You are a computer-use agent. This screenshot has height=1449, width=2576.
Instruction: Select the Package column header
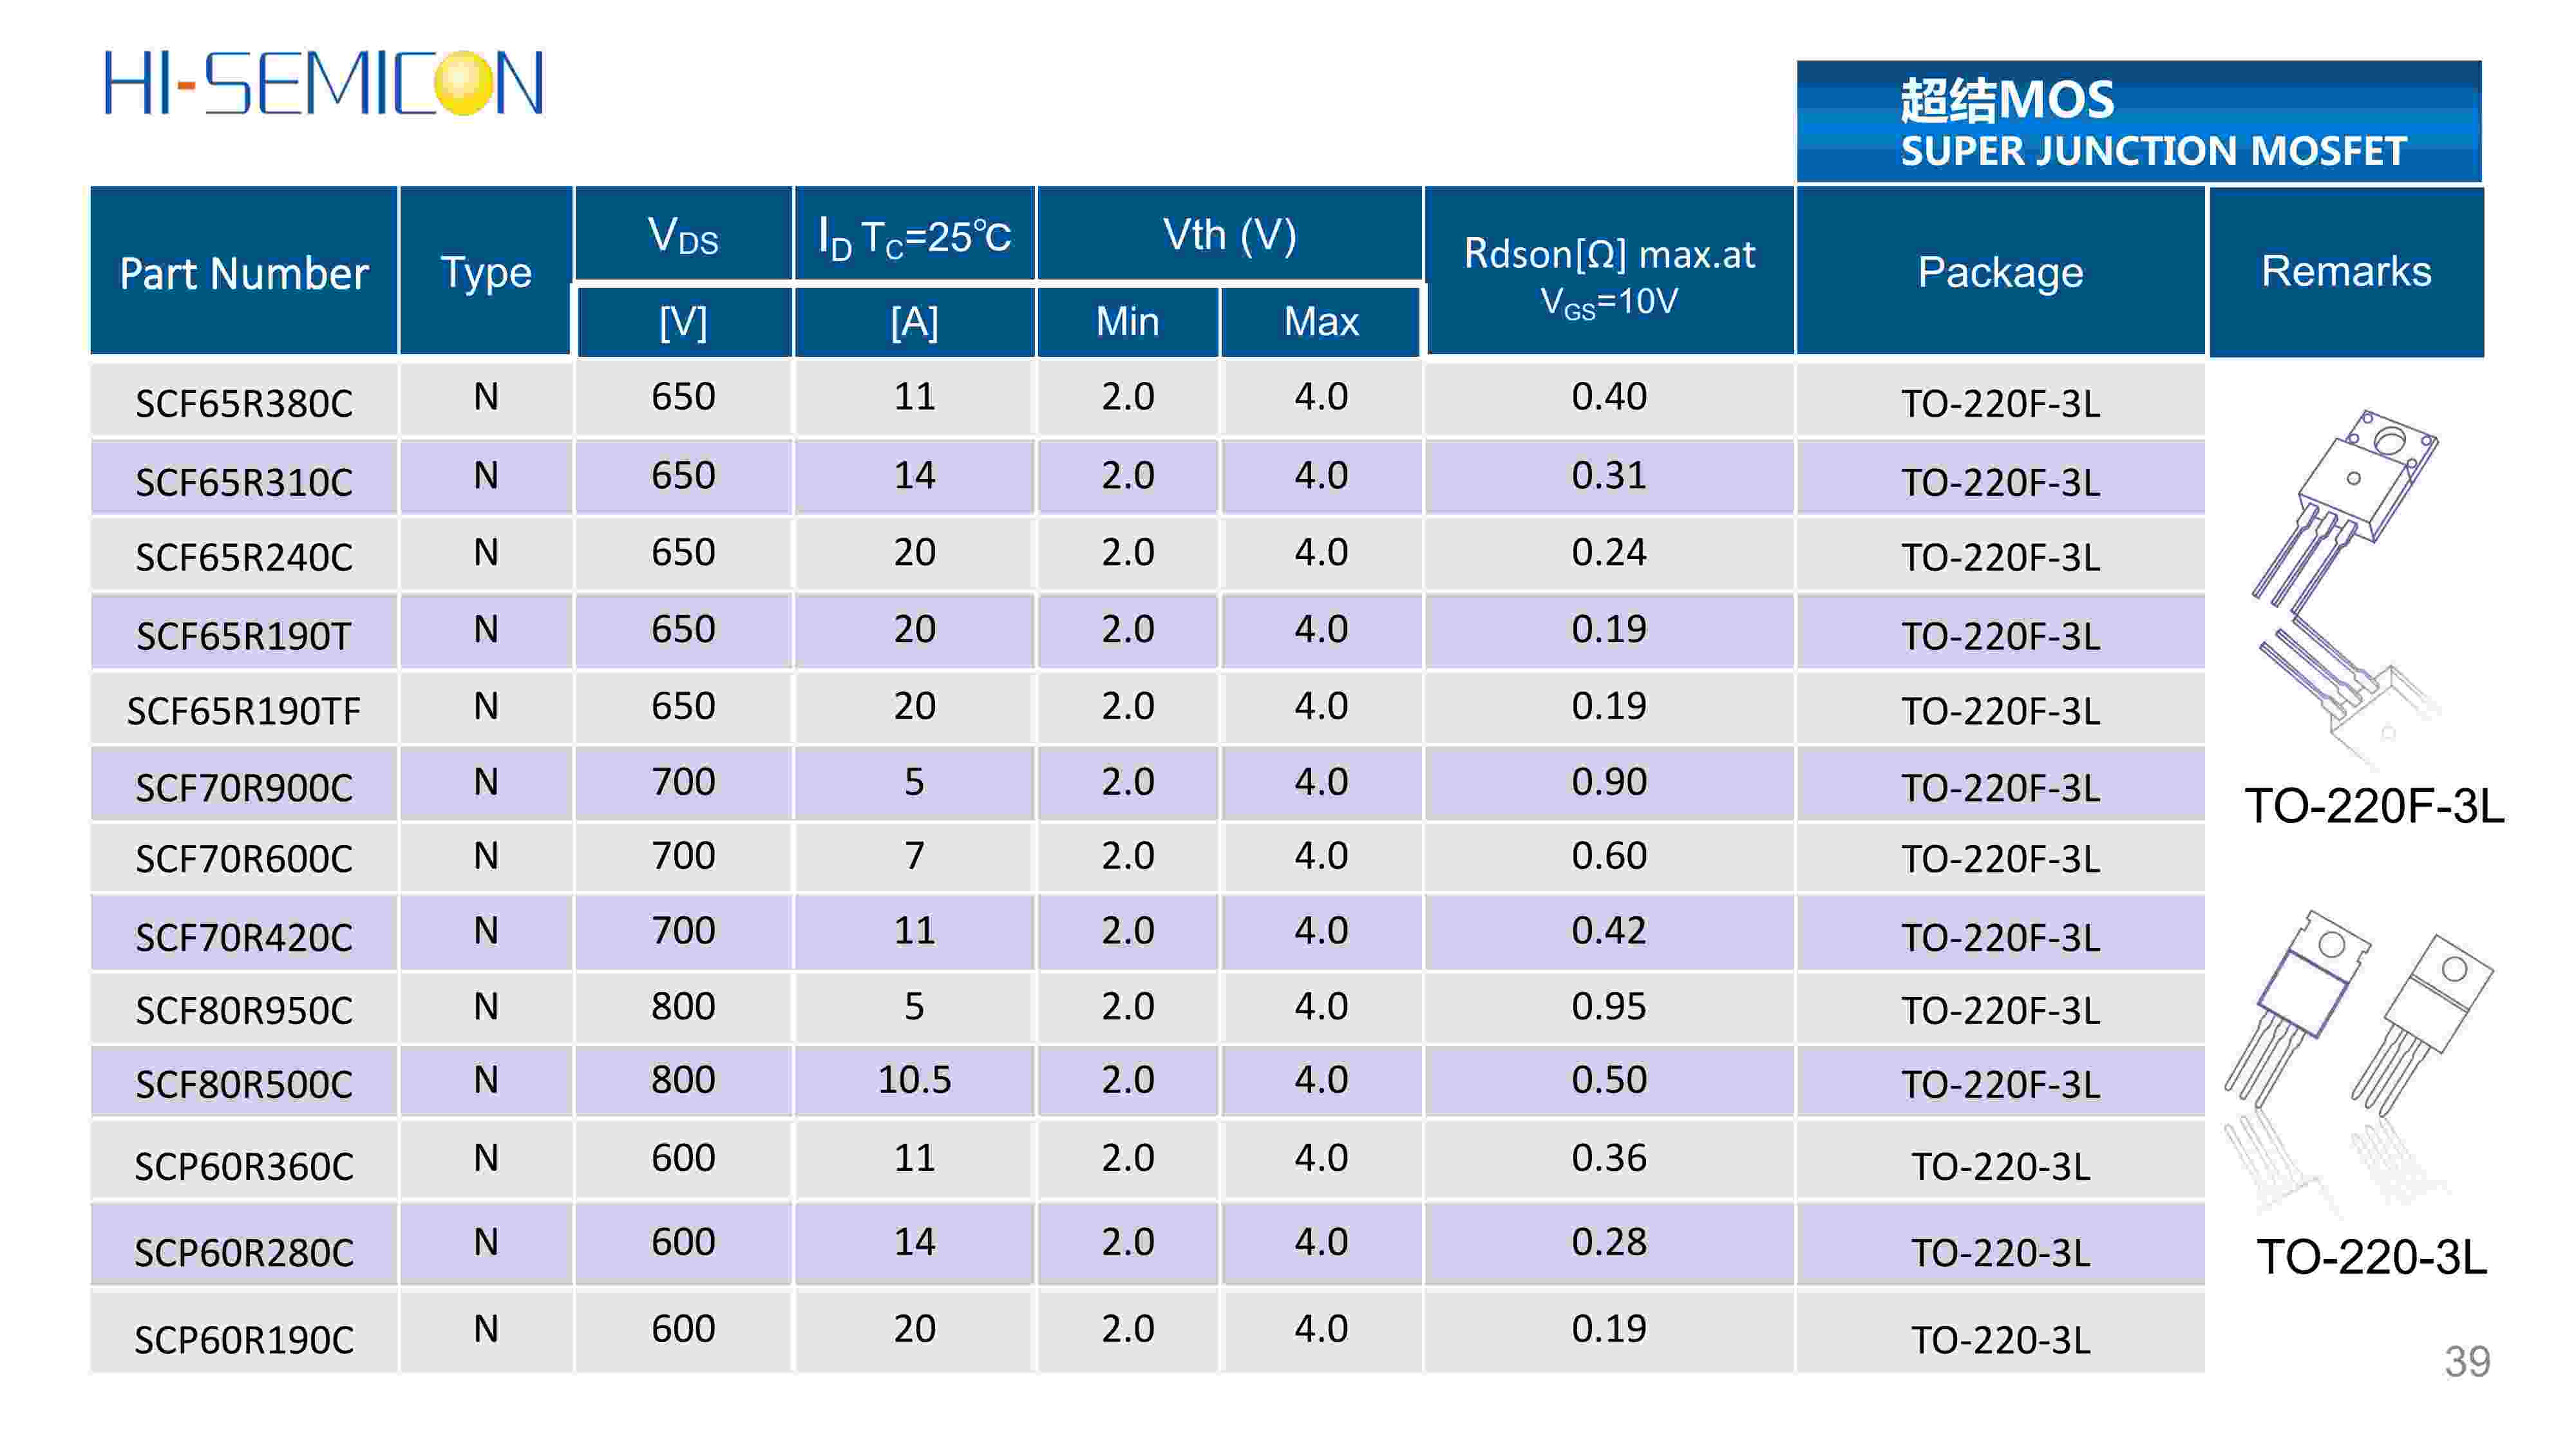(x=2000, y=272)
